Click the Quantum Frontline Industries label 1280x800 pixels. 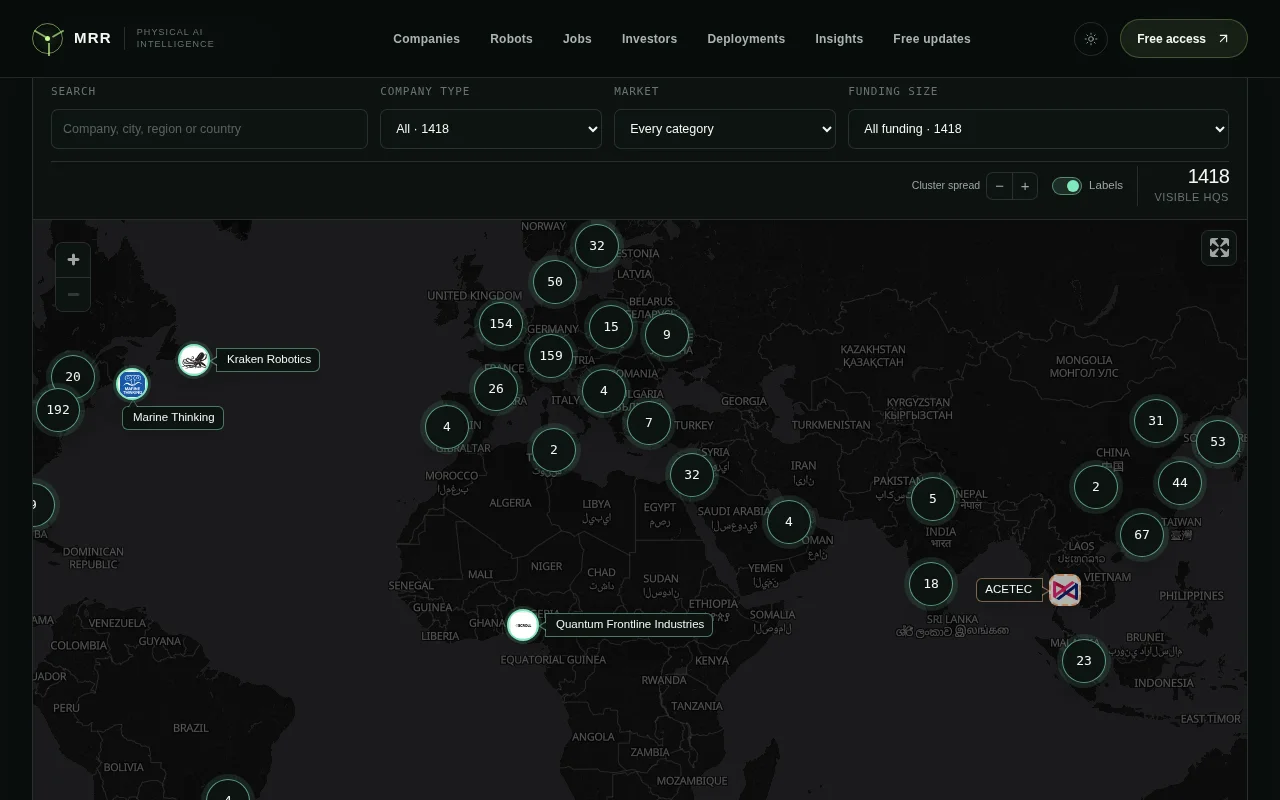click(630, 624)
